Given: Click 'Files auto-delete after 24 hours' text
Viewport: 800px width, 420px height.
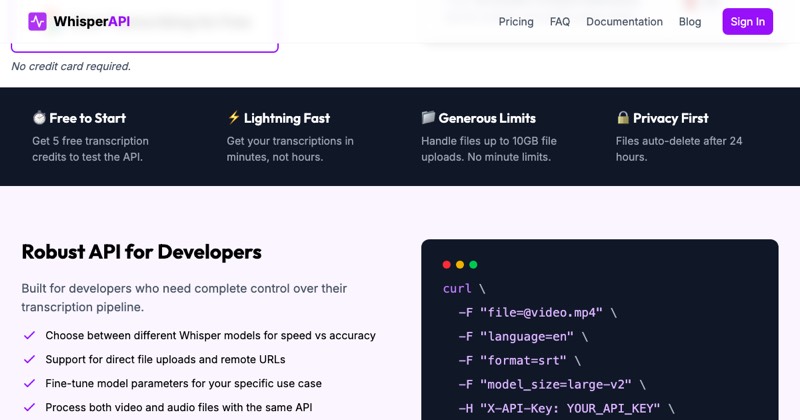Looking at the screenshot, I should point(679,149).
